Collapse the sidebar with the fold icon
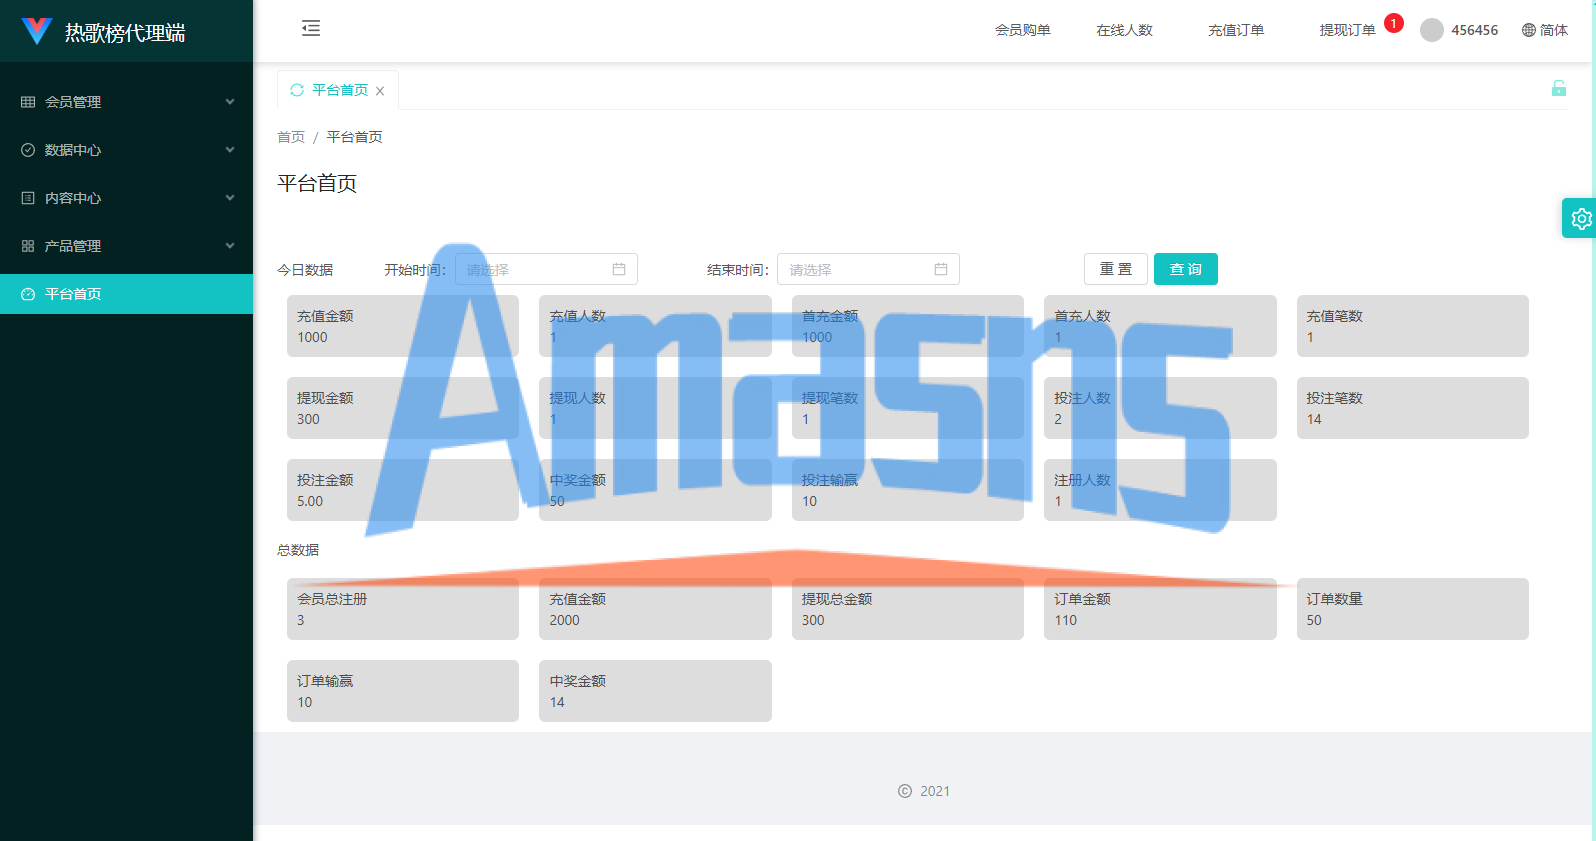The height and width of the screenshot is (841, 1596). [311, 28]
